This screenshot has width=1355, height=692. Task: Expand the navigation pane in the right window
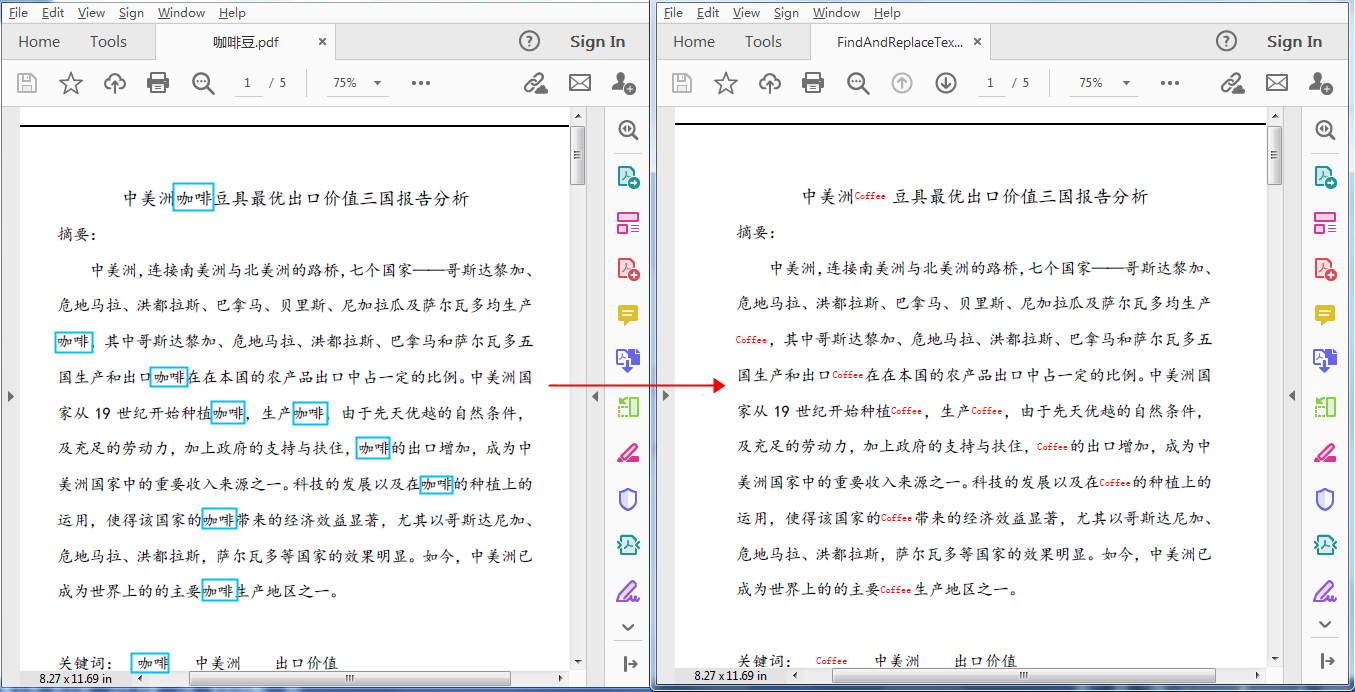(665, 396)
